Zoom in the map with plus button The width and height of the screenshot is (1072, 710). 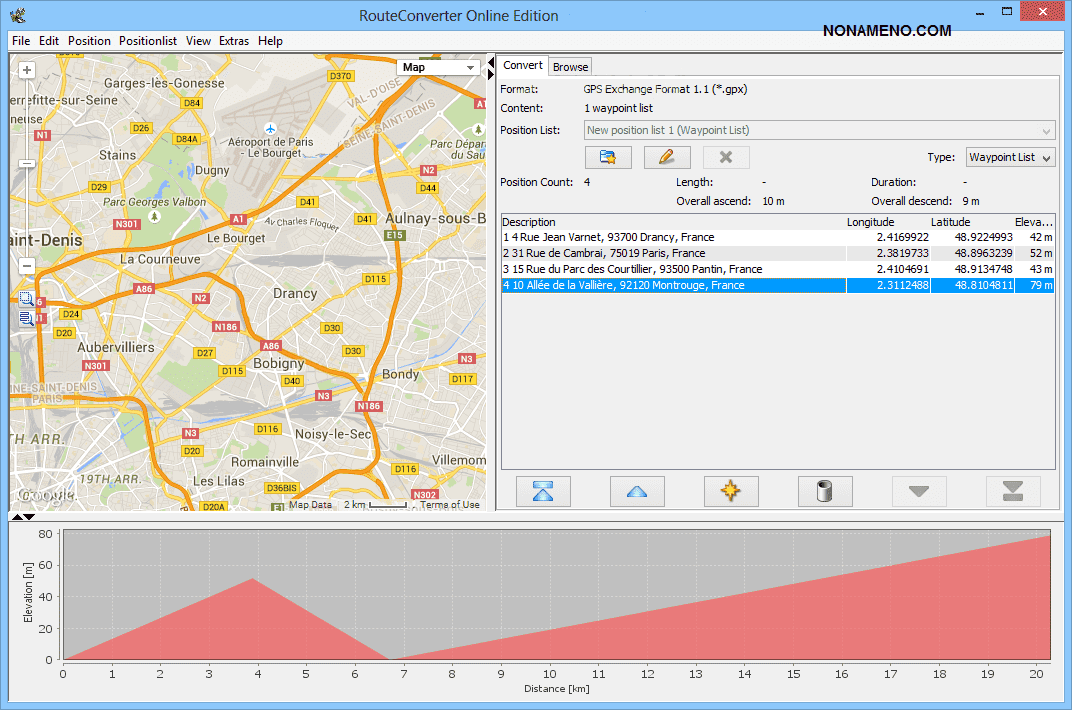tap(27, 70)
